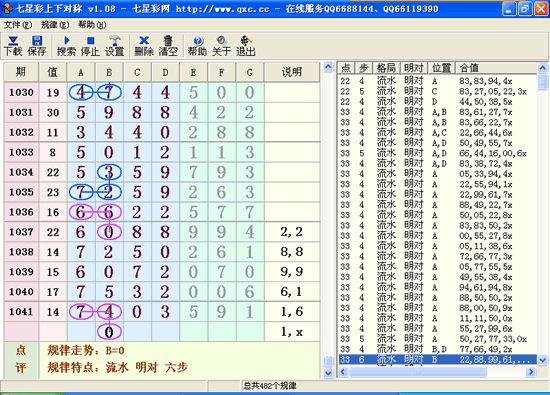Image resolution: width=550 pixels, height=395 pixels.
Task: Click the 下载 download toolbar icon
Action: pyautogui.click(x=13, y=46)
